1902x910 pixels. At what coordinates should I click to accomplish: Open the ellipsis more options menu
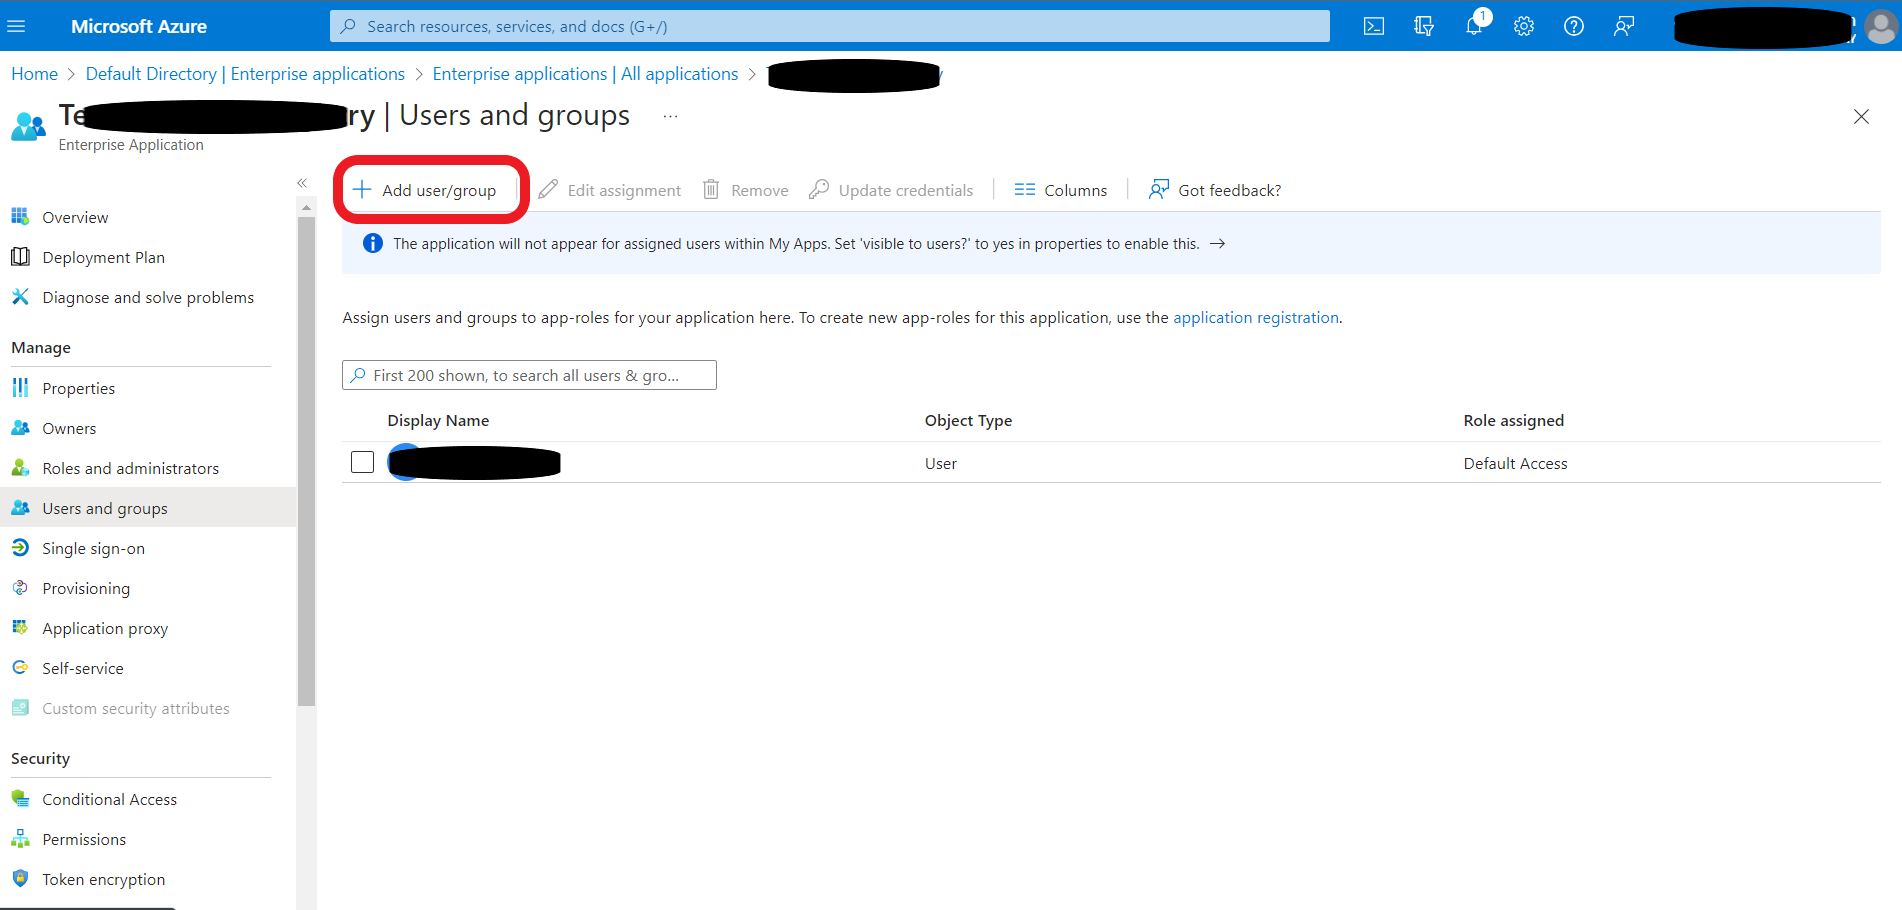670,117
